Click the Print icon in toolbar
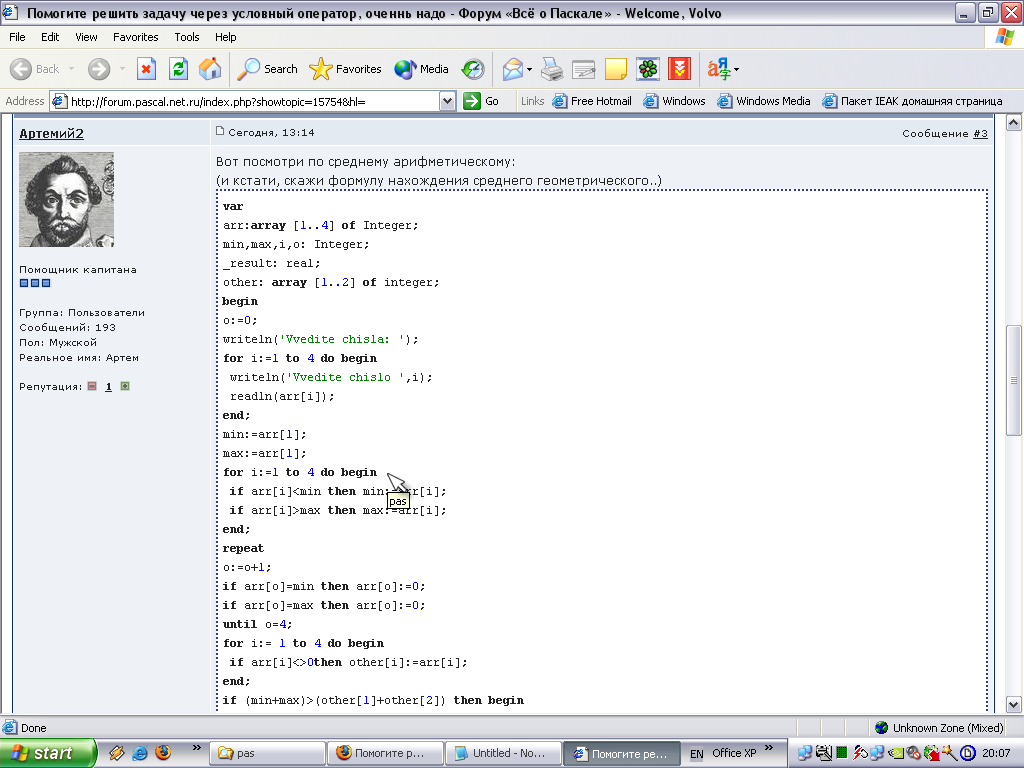1024x768 pixels. pos(552,69)
